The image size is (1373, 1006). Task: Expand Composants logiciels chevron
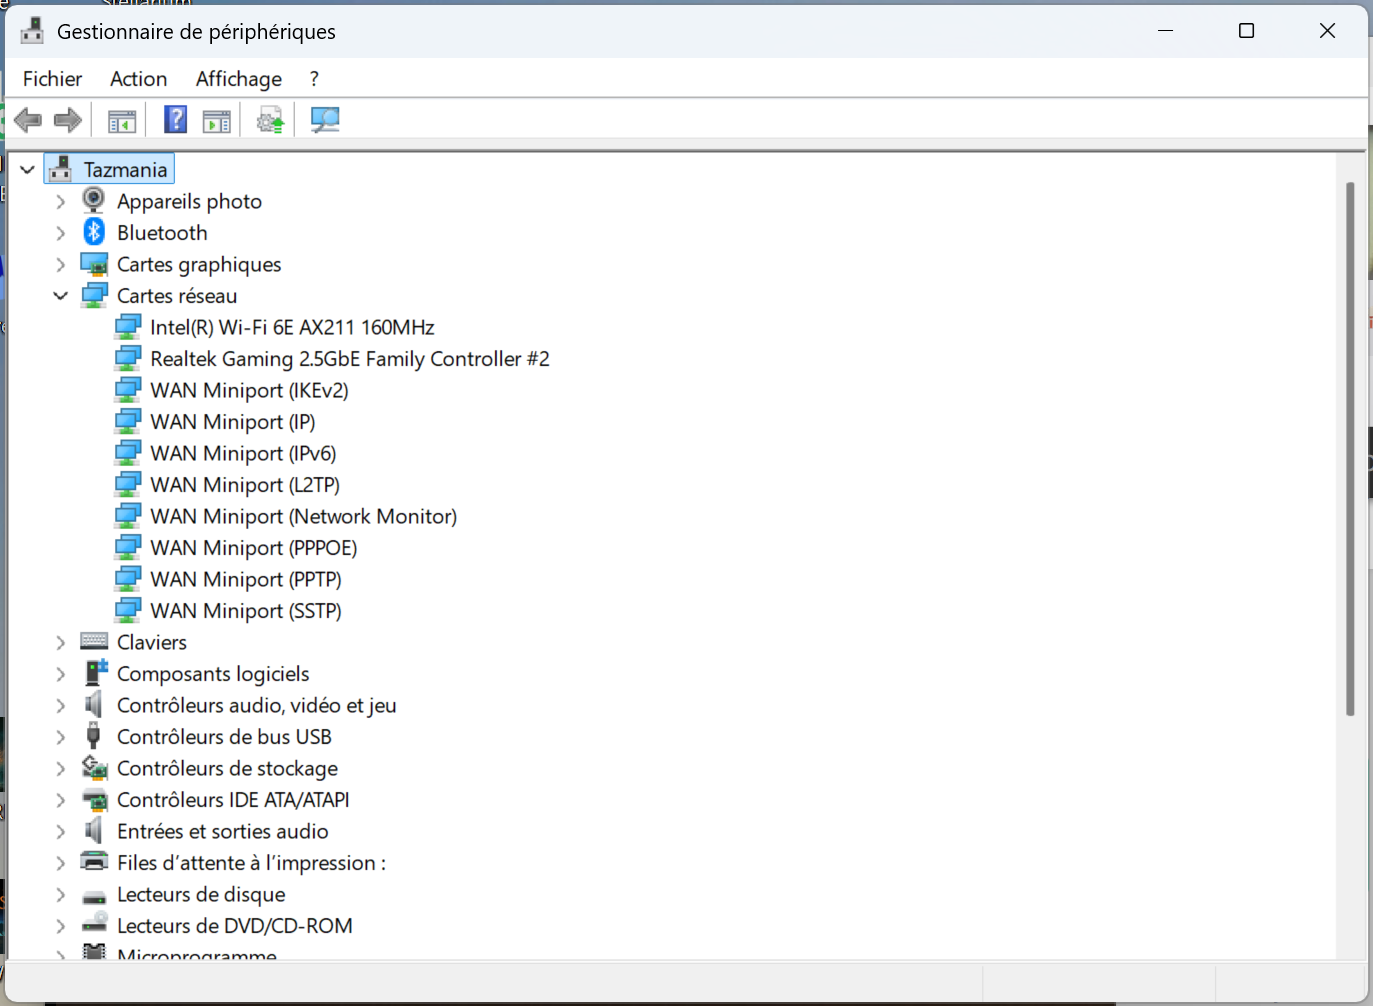click(60, 675)
